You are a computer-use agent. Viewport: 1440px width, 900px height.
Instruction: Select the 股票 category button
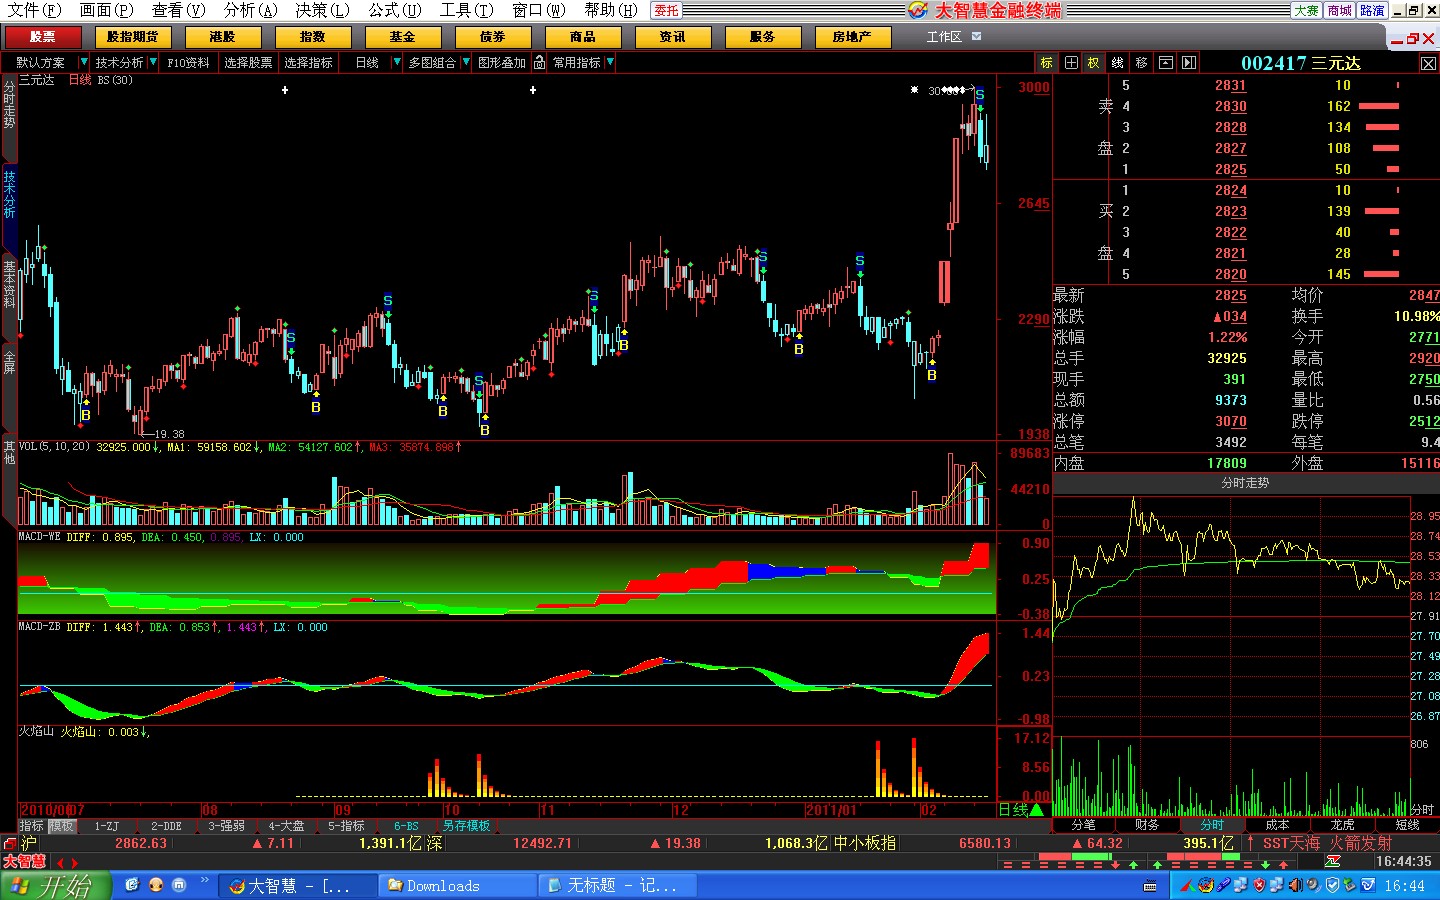pyautogui.click(x=42, y=37)
